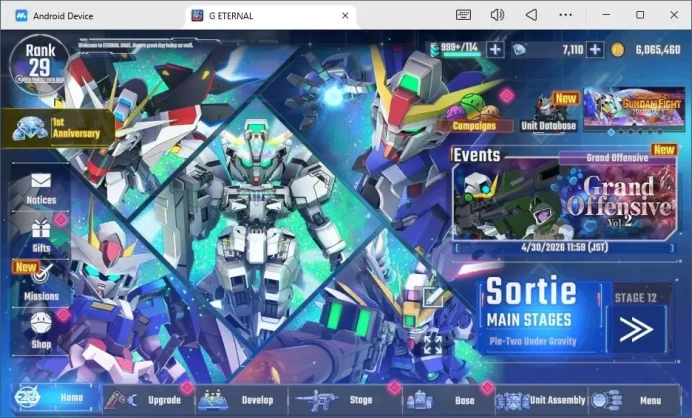692x418 pixels.
Task: Switch to the Stage tab
Action: [344, 400]
